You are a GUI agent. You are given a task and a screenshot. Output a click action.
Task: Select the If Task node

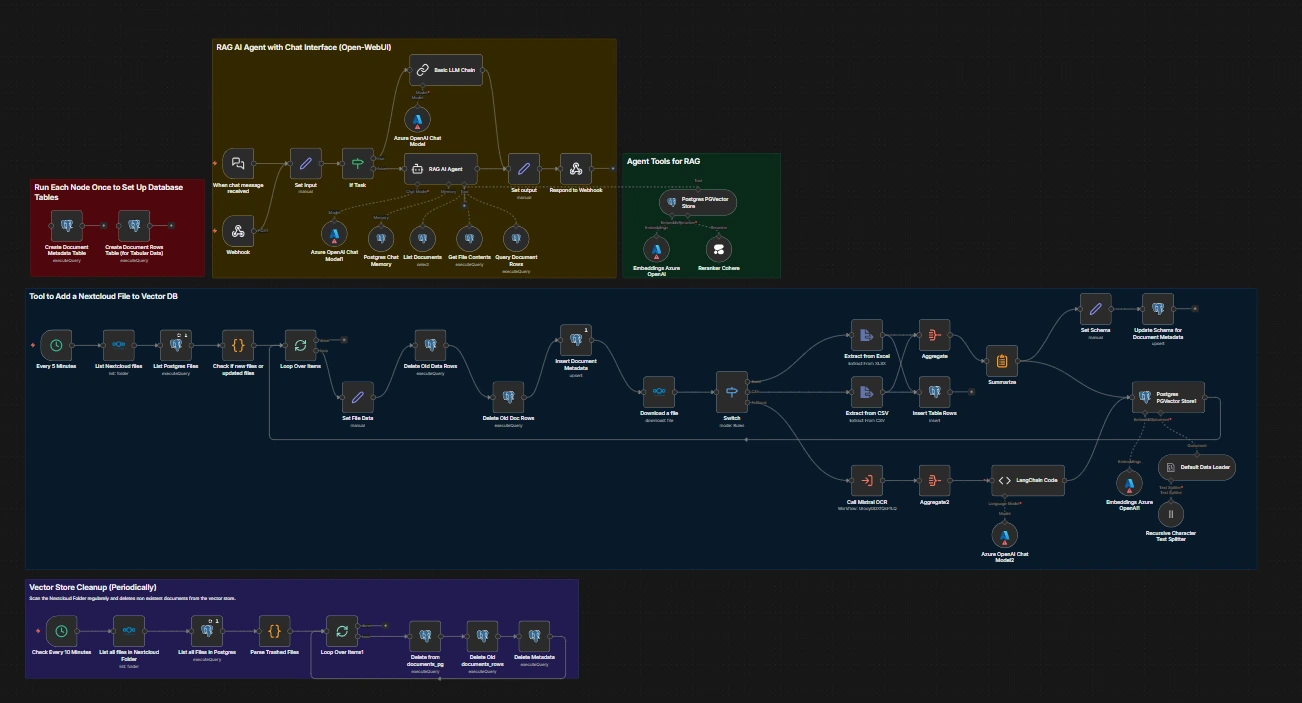tap(357, 163)
